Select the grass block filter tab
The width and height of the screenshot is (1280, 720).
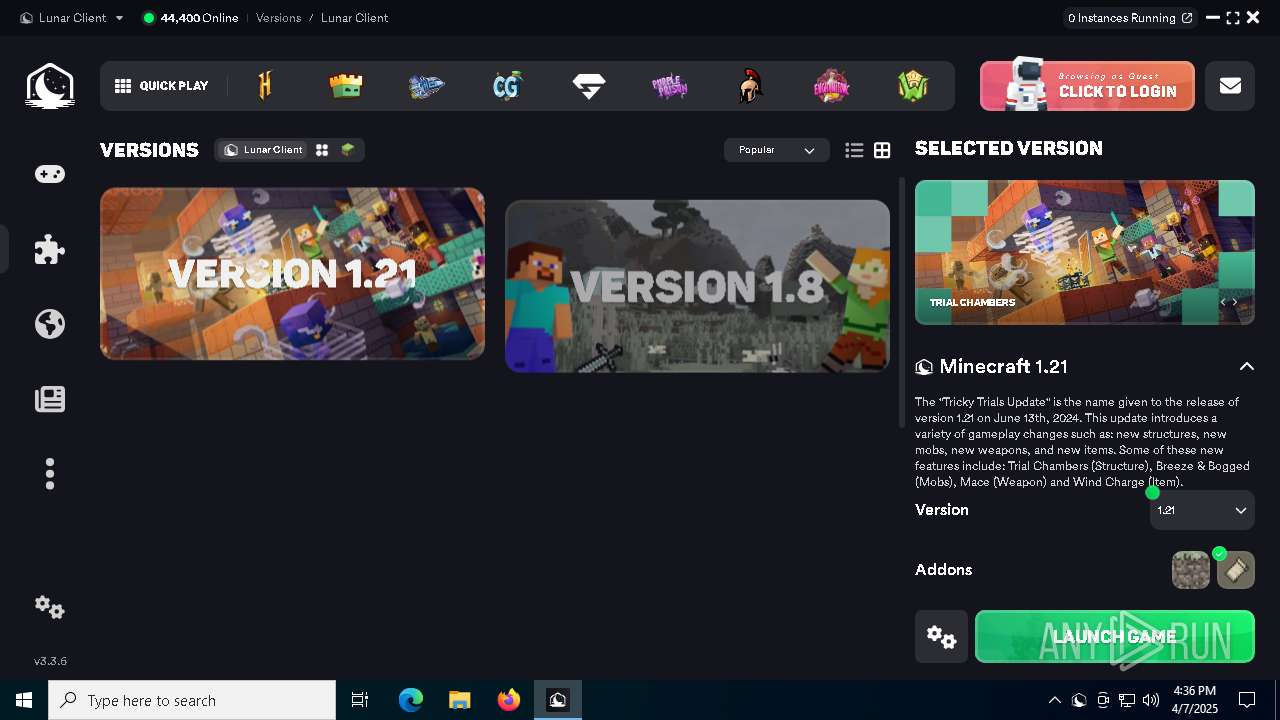click(x=348, y=150)
